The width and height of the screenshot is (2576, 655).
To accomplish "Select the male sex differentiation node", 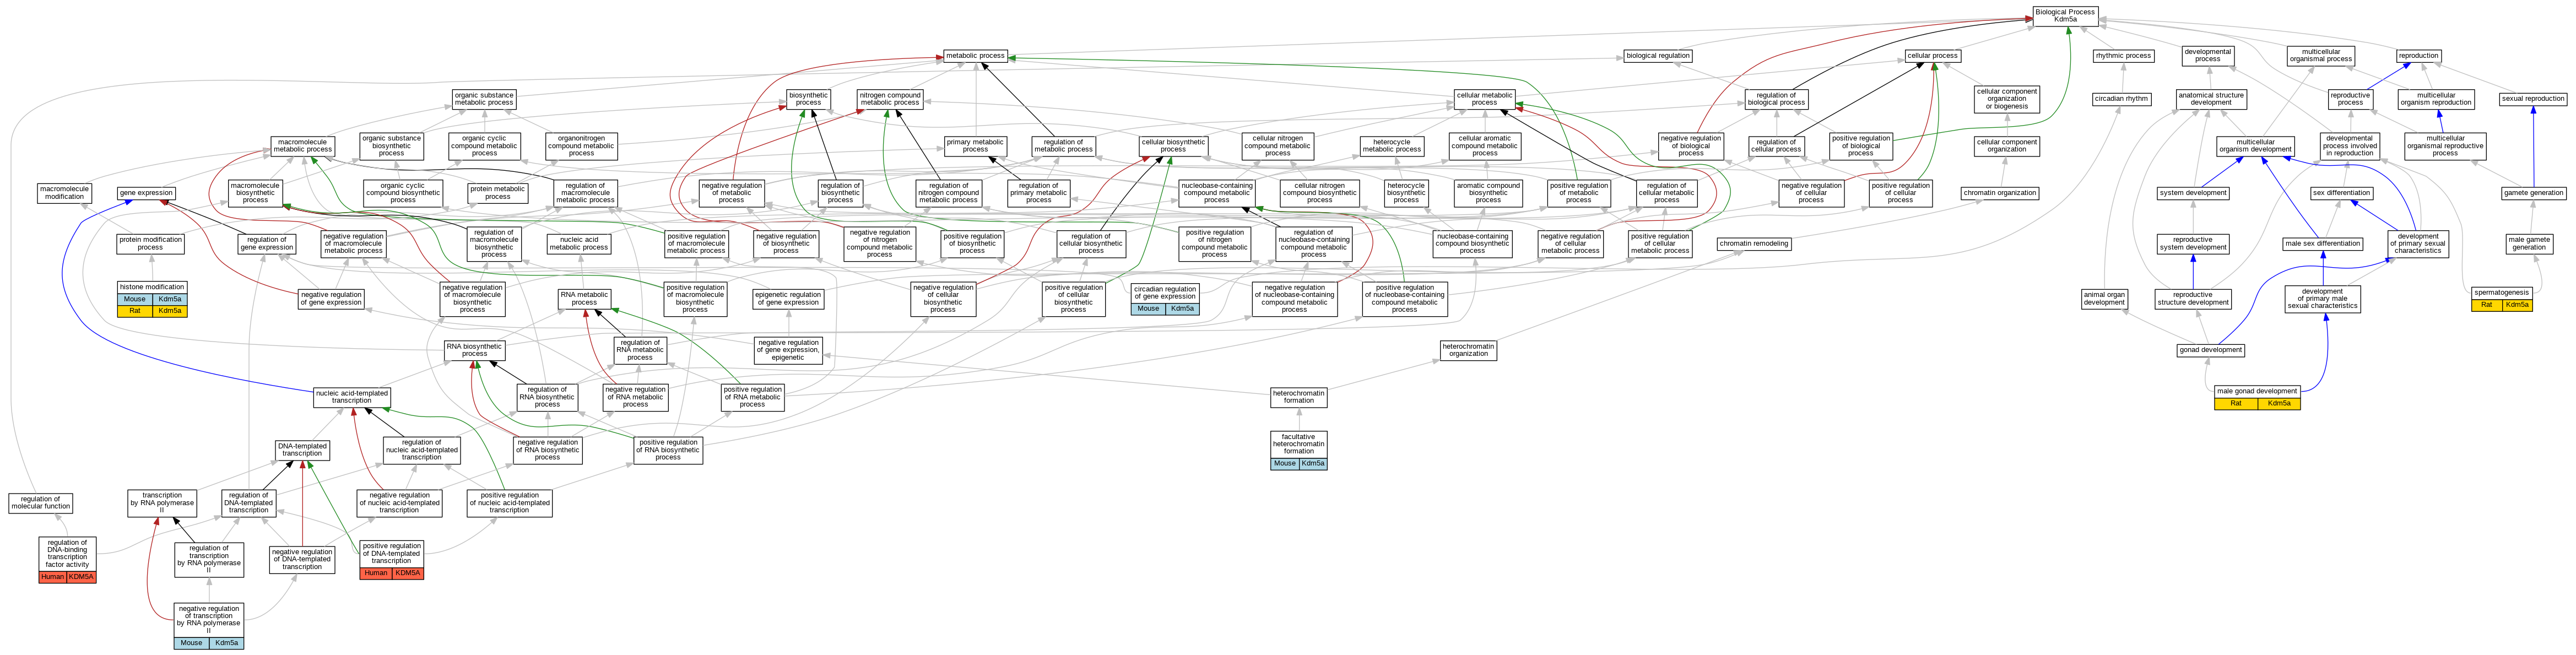I will coord(2322,244).
